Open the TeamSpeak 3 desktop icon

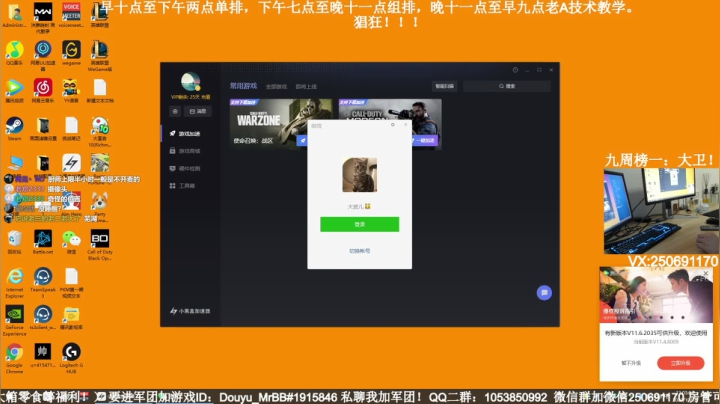pyautogui.click(x=43, y=283)
